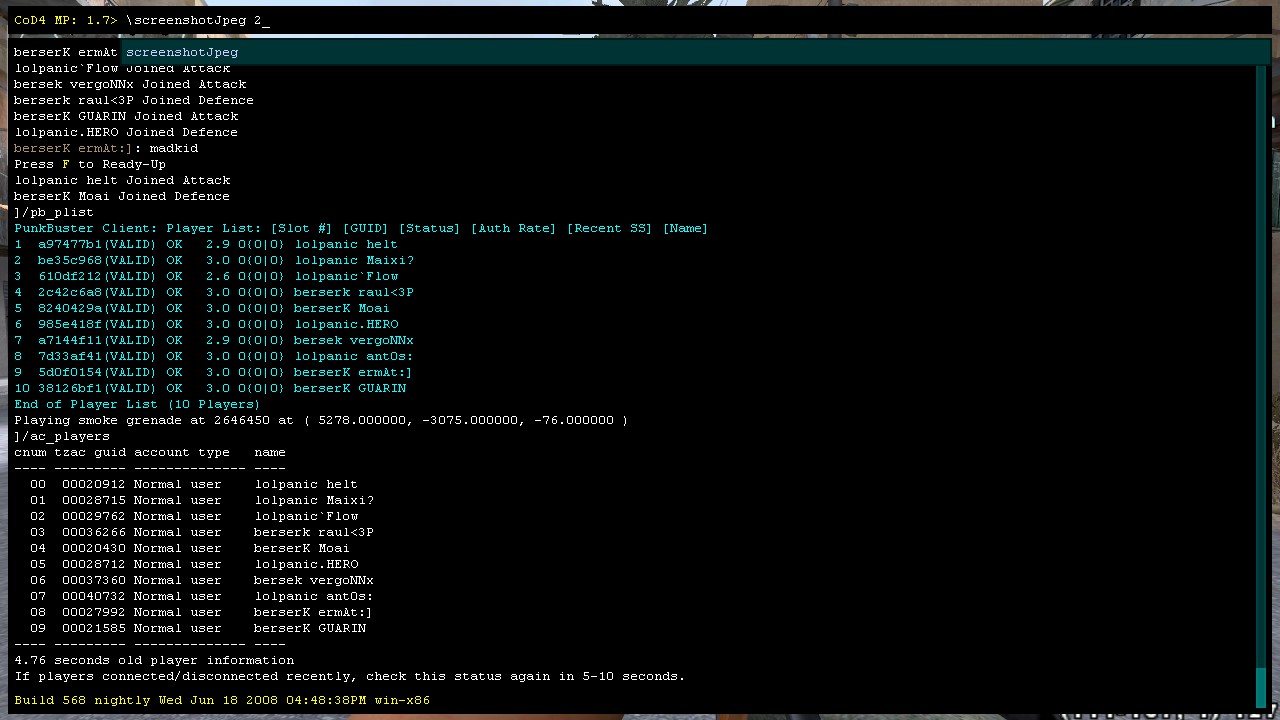Click the ac_players row with tzac guid 00020912
The height and width of the screenshot is (720, 1280).
pos(194,484)
